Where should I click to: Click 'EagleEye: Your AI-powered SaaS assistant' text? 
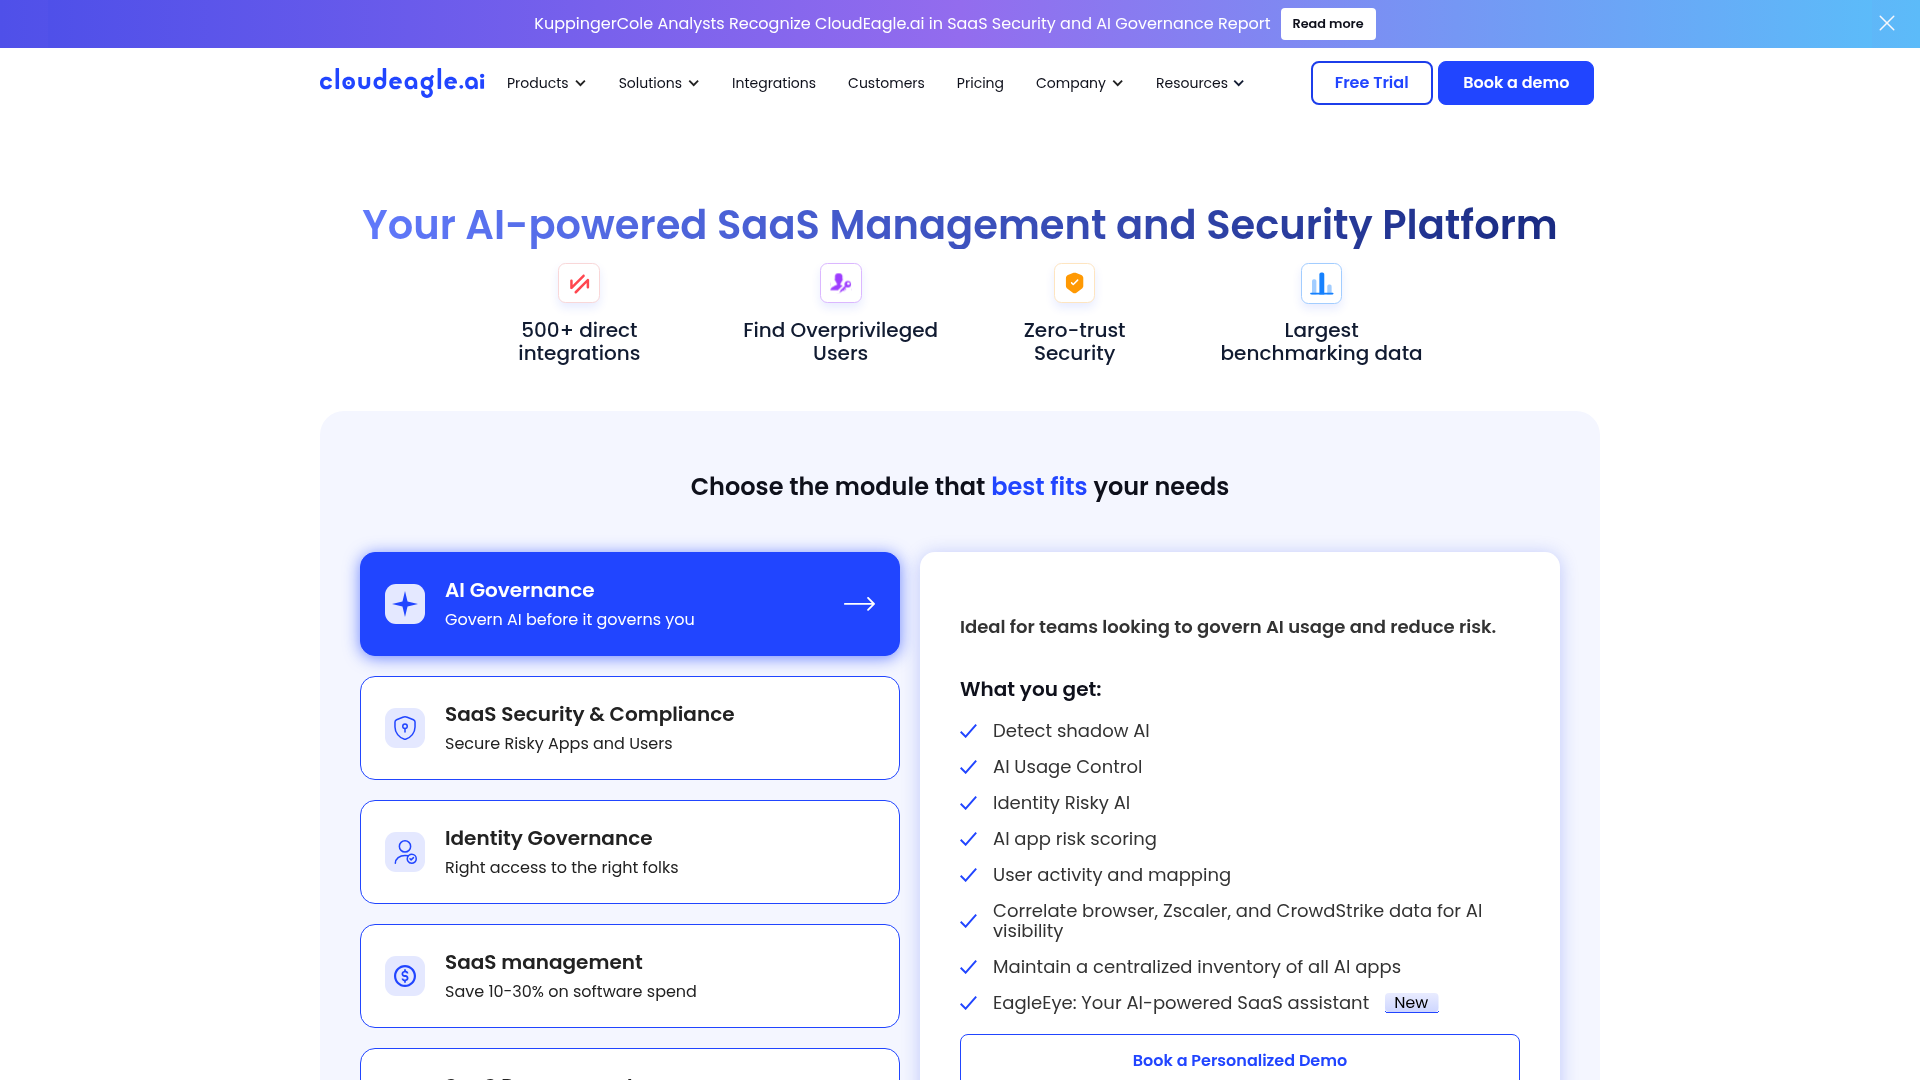coord(1180,1003)
